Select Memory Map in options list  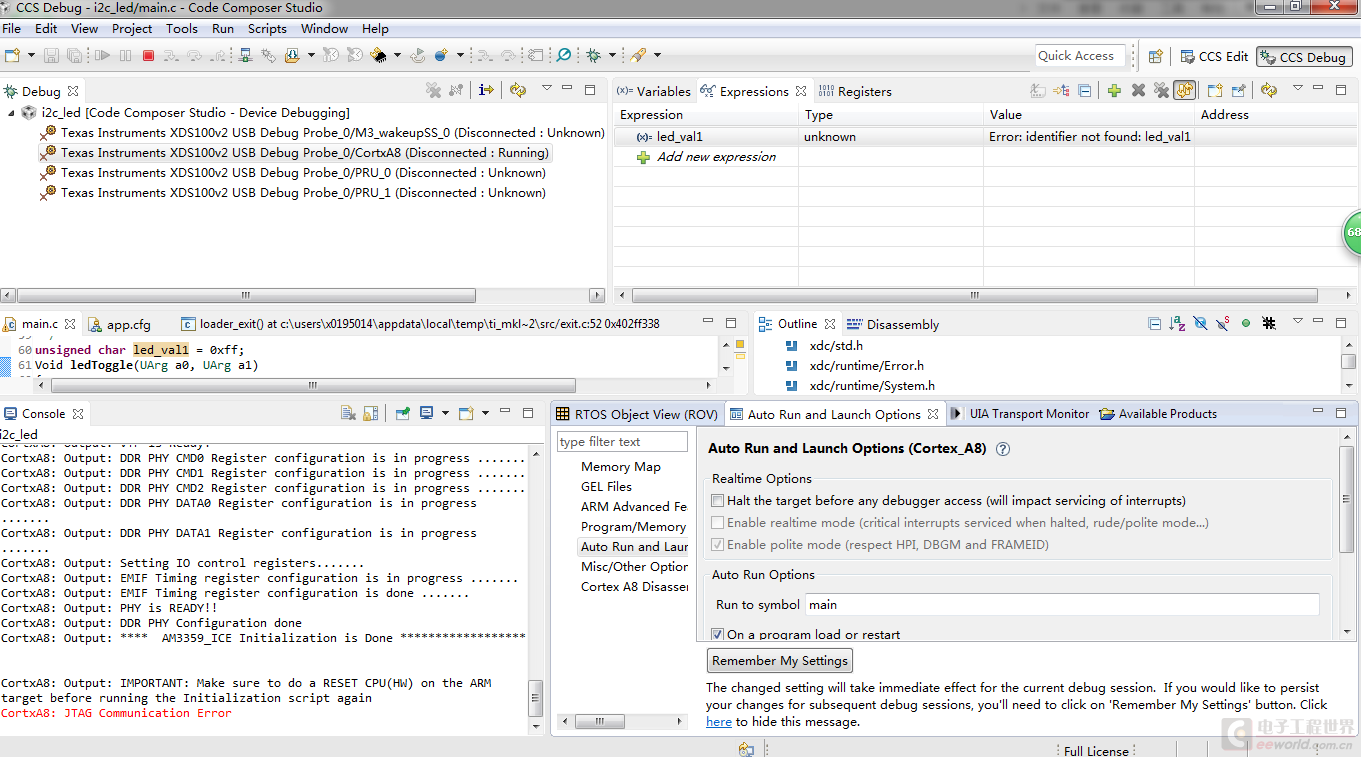pyautogui.click(x=621, y=467)
